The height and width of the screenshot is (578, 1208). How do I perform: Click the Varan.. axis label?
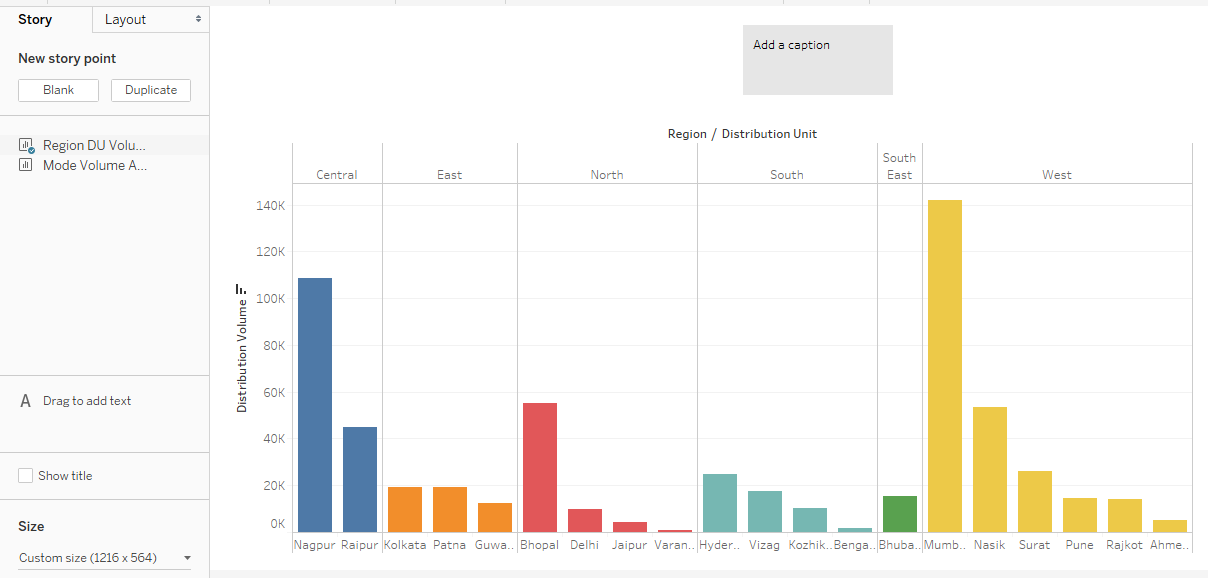pyautogui.click(x=675, y=546)
